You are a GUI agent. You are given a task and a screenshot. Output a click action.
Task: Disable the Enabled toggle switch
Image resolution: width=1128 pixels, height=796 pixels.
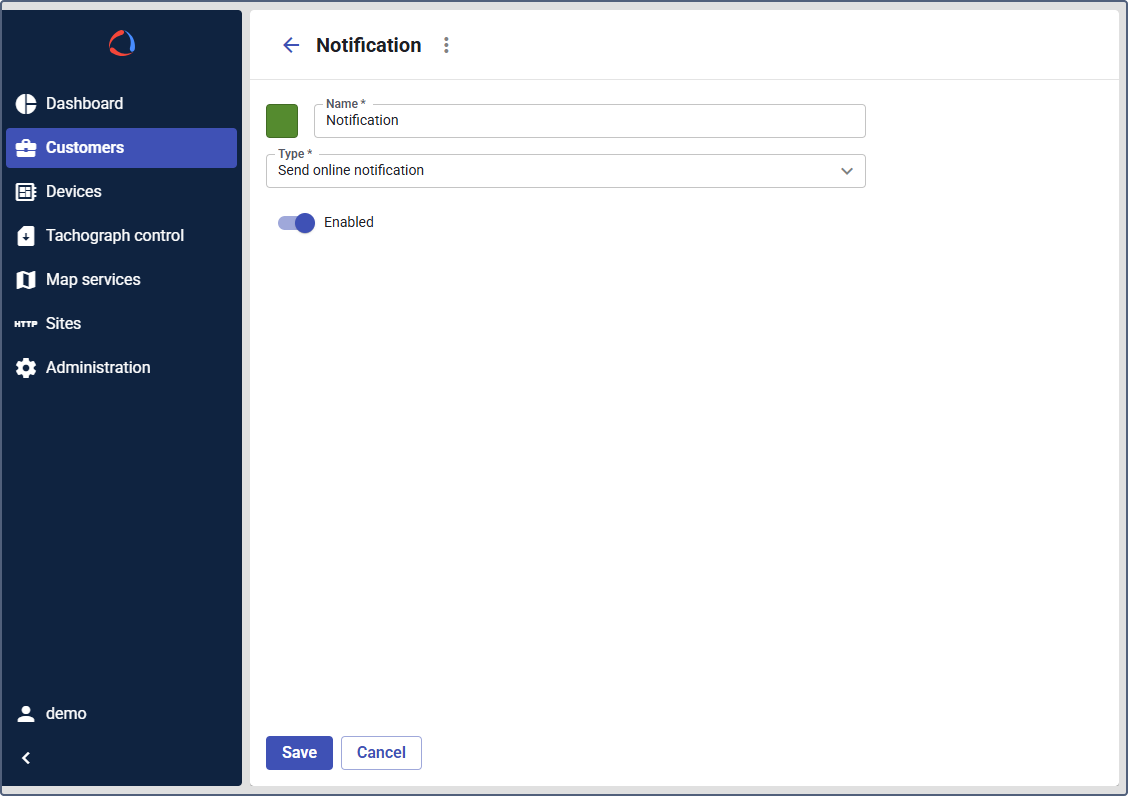click(x=297, y=223)
